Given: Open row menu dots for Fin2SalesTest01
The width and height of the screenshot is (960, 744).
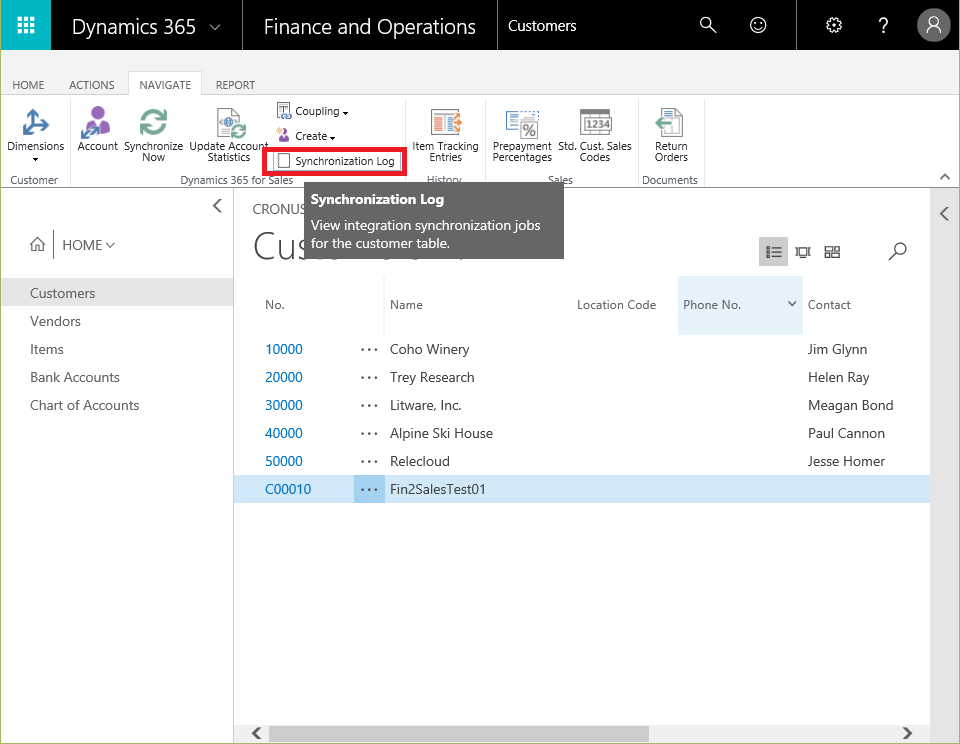Looking at the screenshot, I should click(369, 489).
